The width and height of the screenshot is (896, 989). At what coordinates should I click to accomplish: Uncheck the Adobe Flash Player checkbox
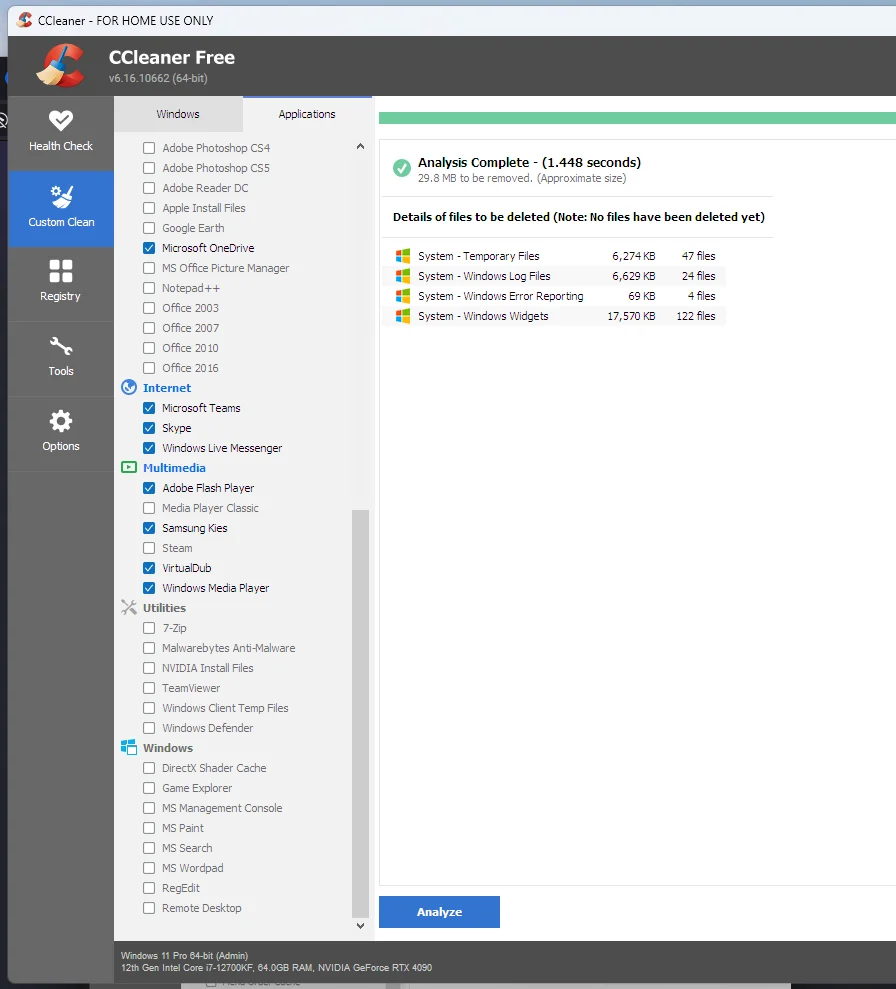pyautogui.click(x=149, y=488)
